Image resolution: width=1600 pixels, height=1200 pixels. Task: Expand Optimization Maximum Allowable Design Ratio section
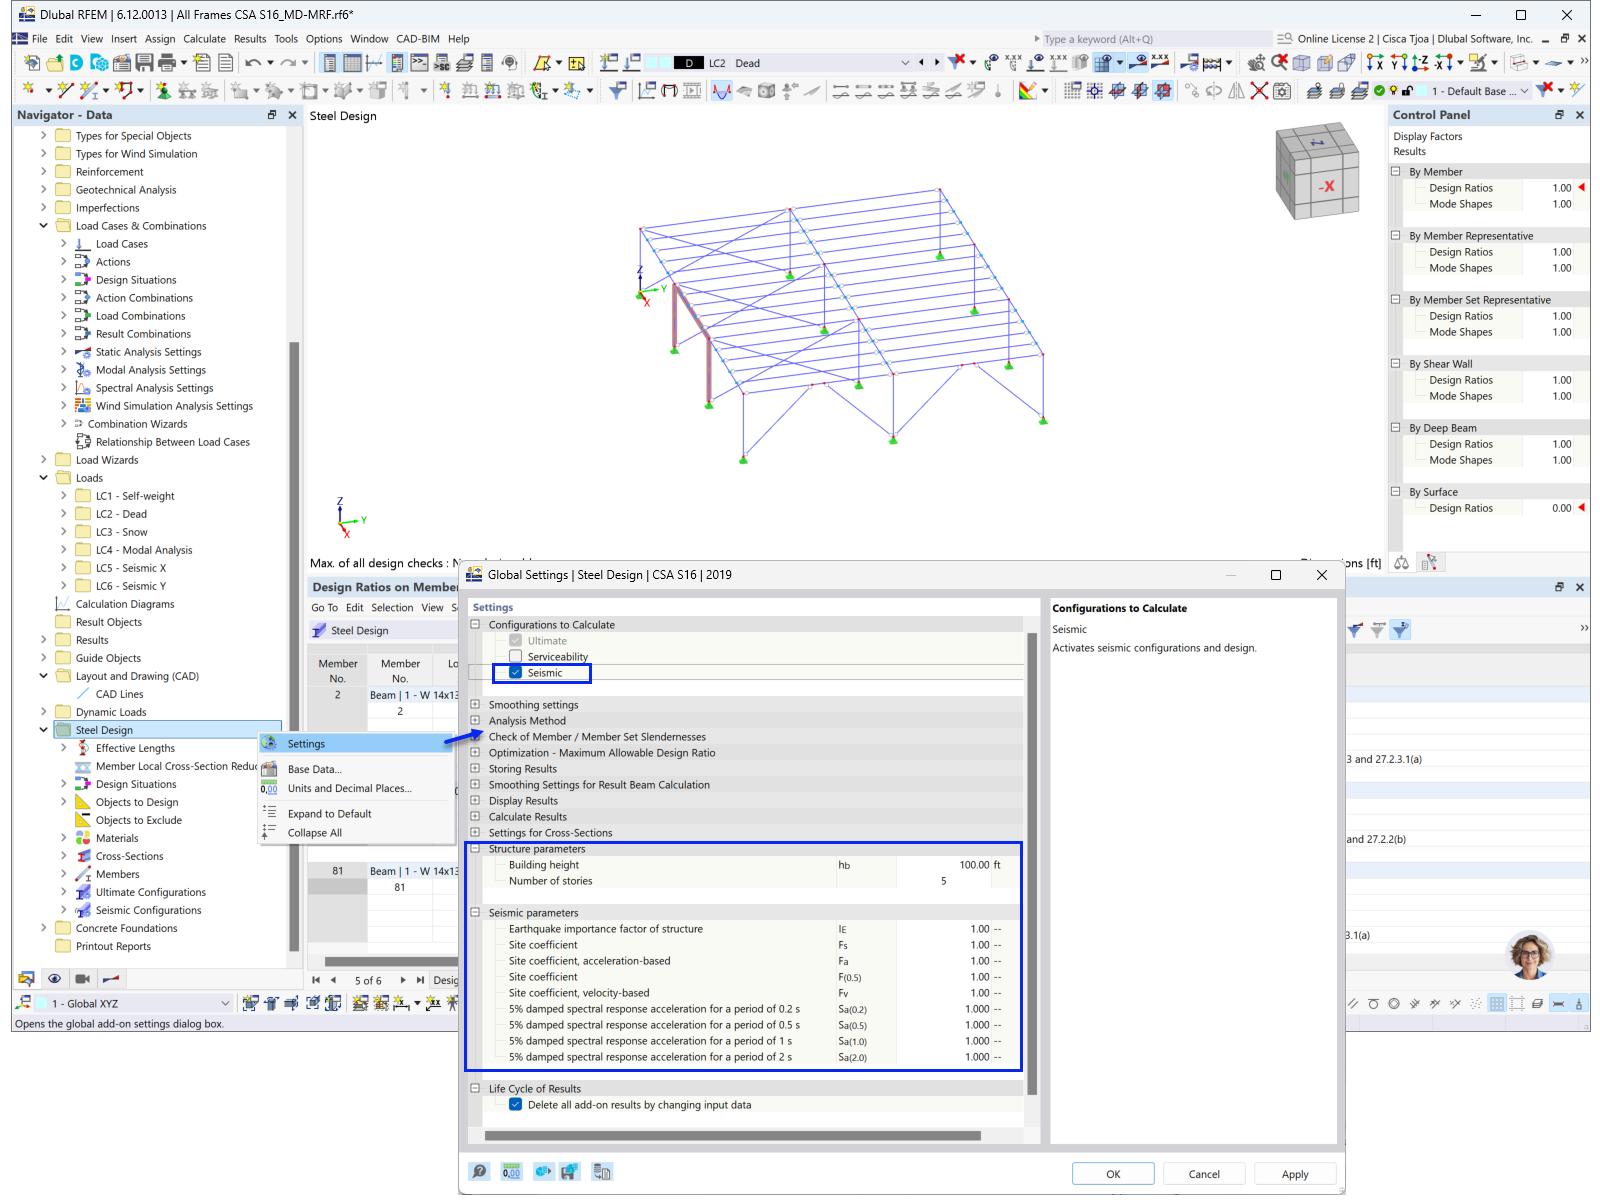pyautogui.click(x=476, y=753)
